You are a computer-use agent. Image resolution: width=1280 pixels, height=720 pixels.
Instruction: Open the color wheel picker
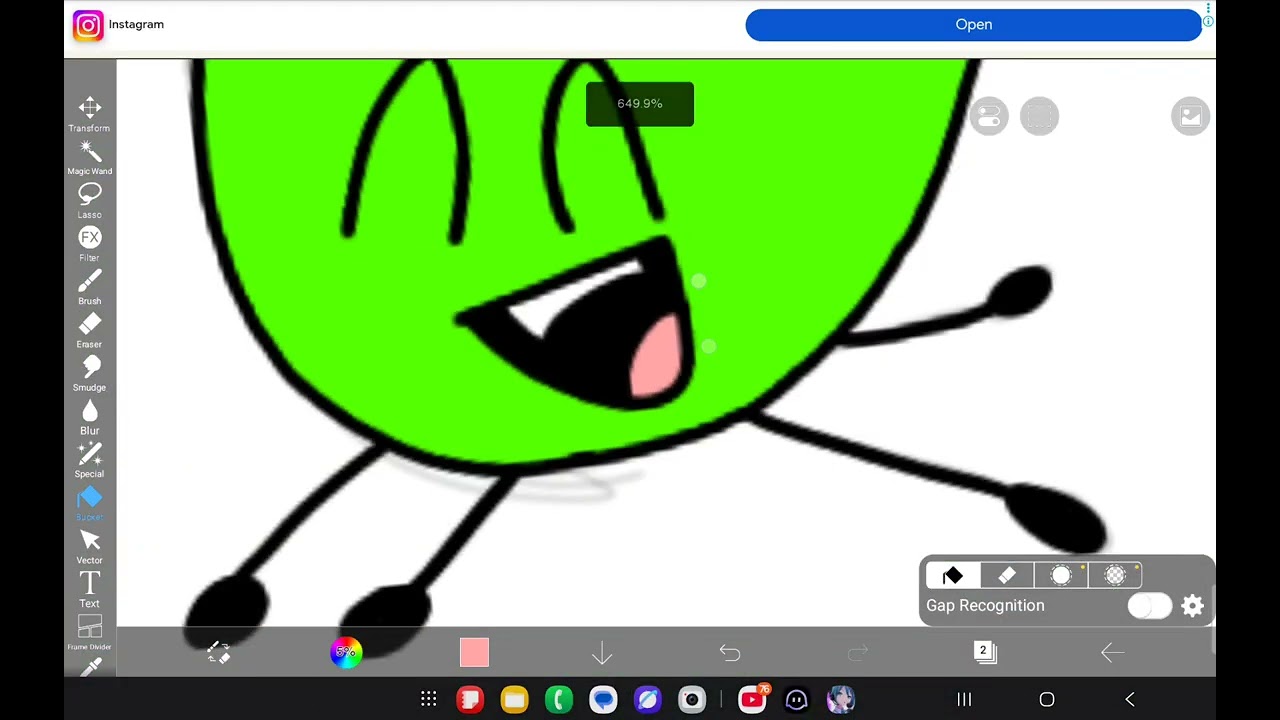346,652
